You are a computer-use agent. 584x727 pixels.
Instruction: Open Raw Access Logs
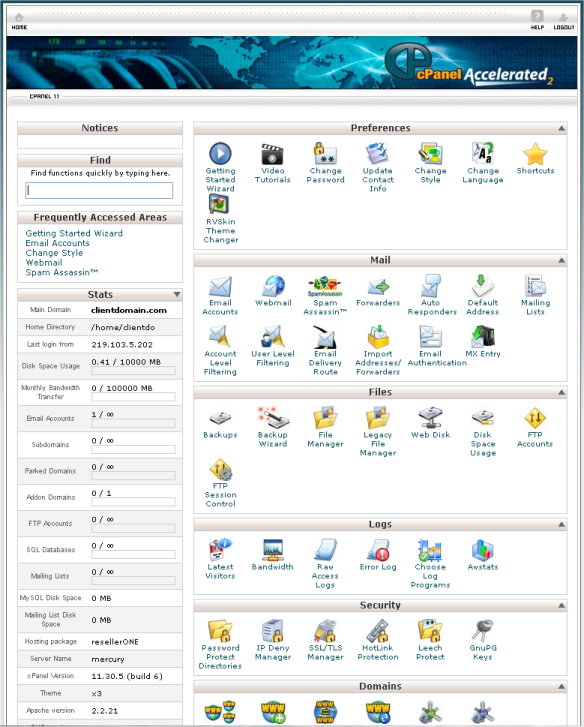pos(325,550)
